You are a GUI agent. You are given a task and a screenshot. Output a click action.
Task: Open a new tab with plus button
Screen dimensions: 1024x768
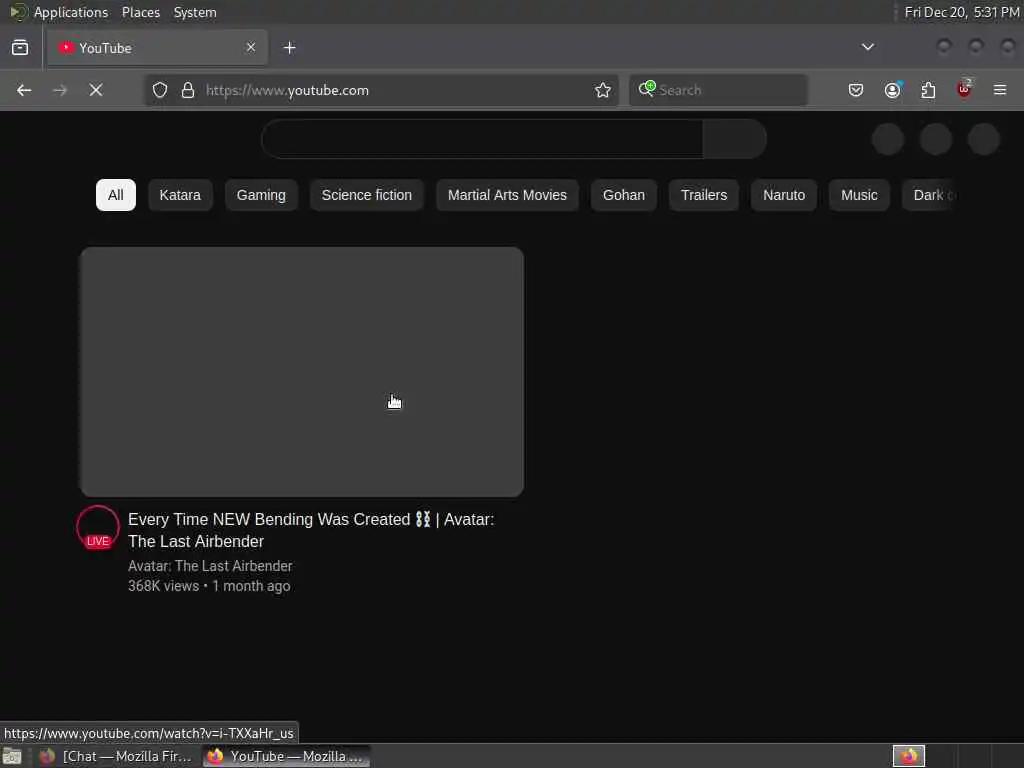(290, 48)
